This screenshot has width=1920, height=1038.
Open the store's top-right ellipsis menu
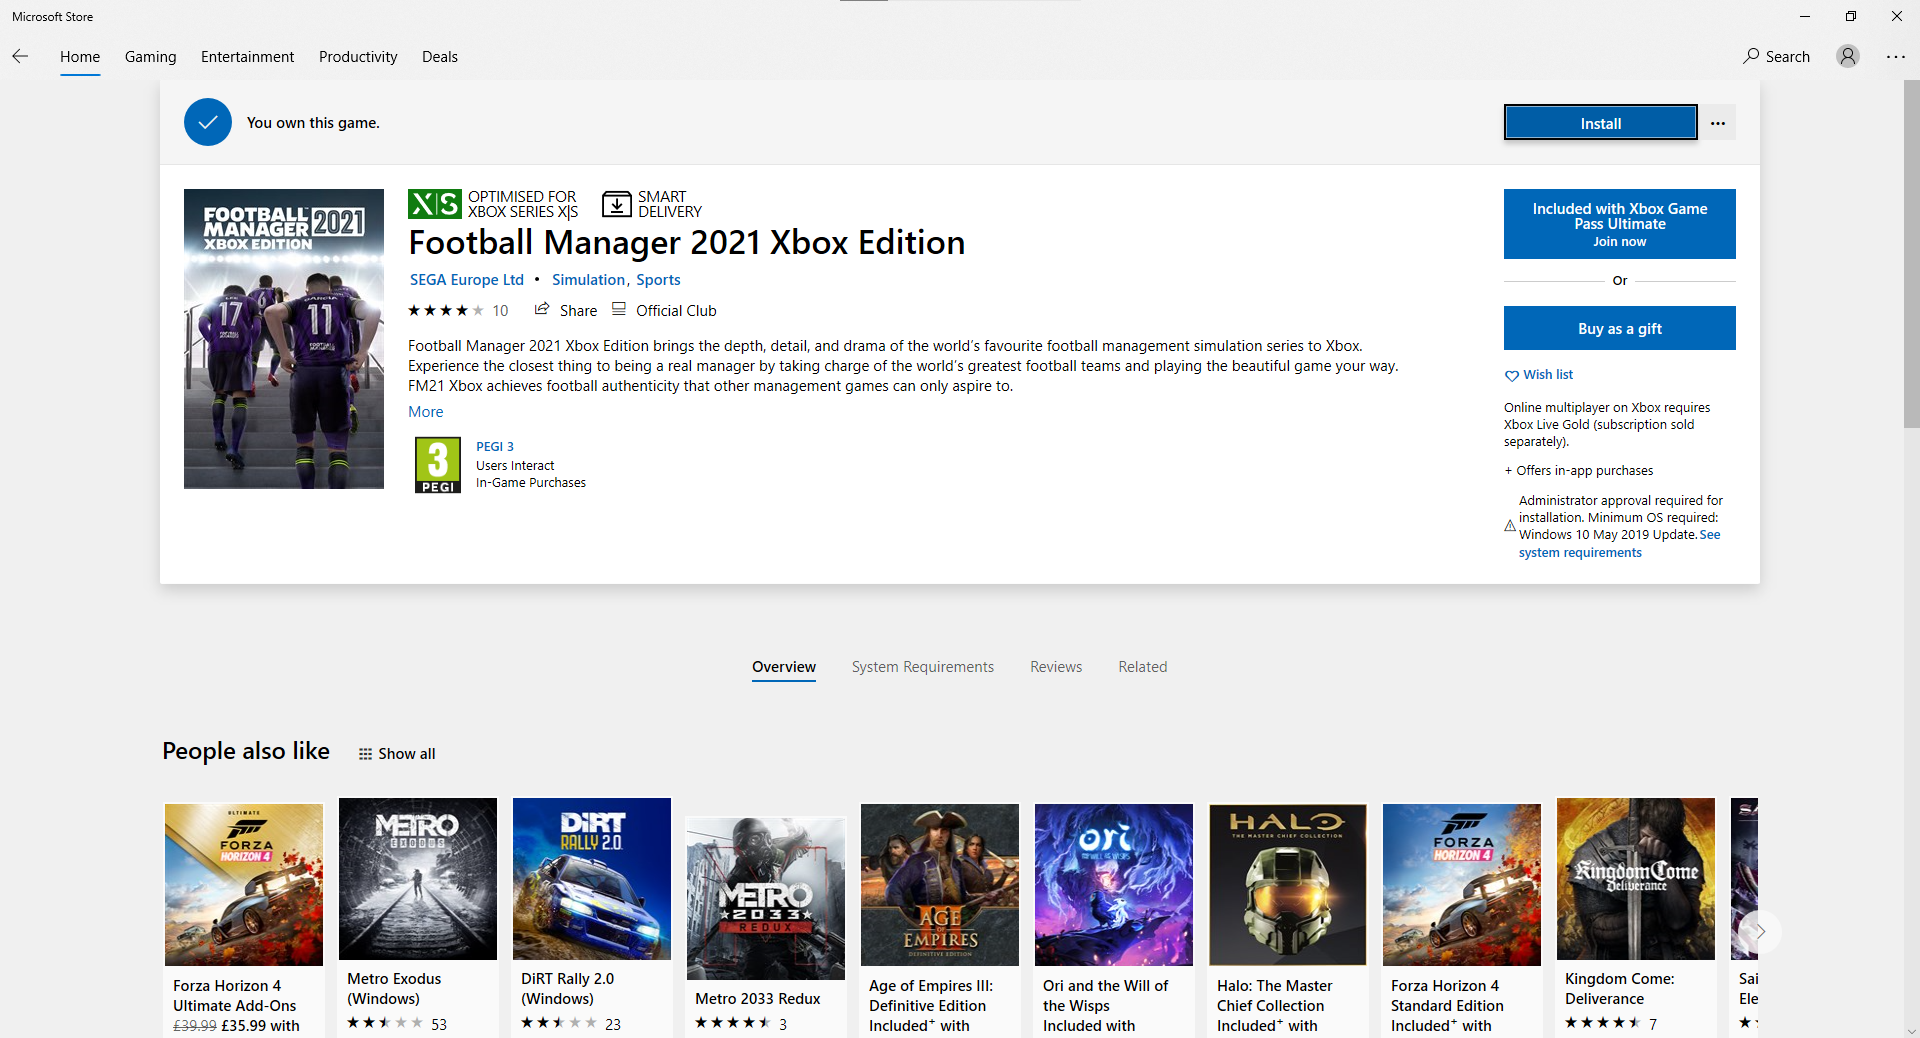(x=1896, y=57)
